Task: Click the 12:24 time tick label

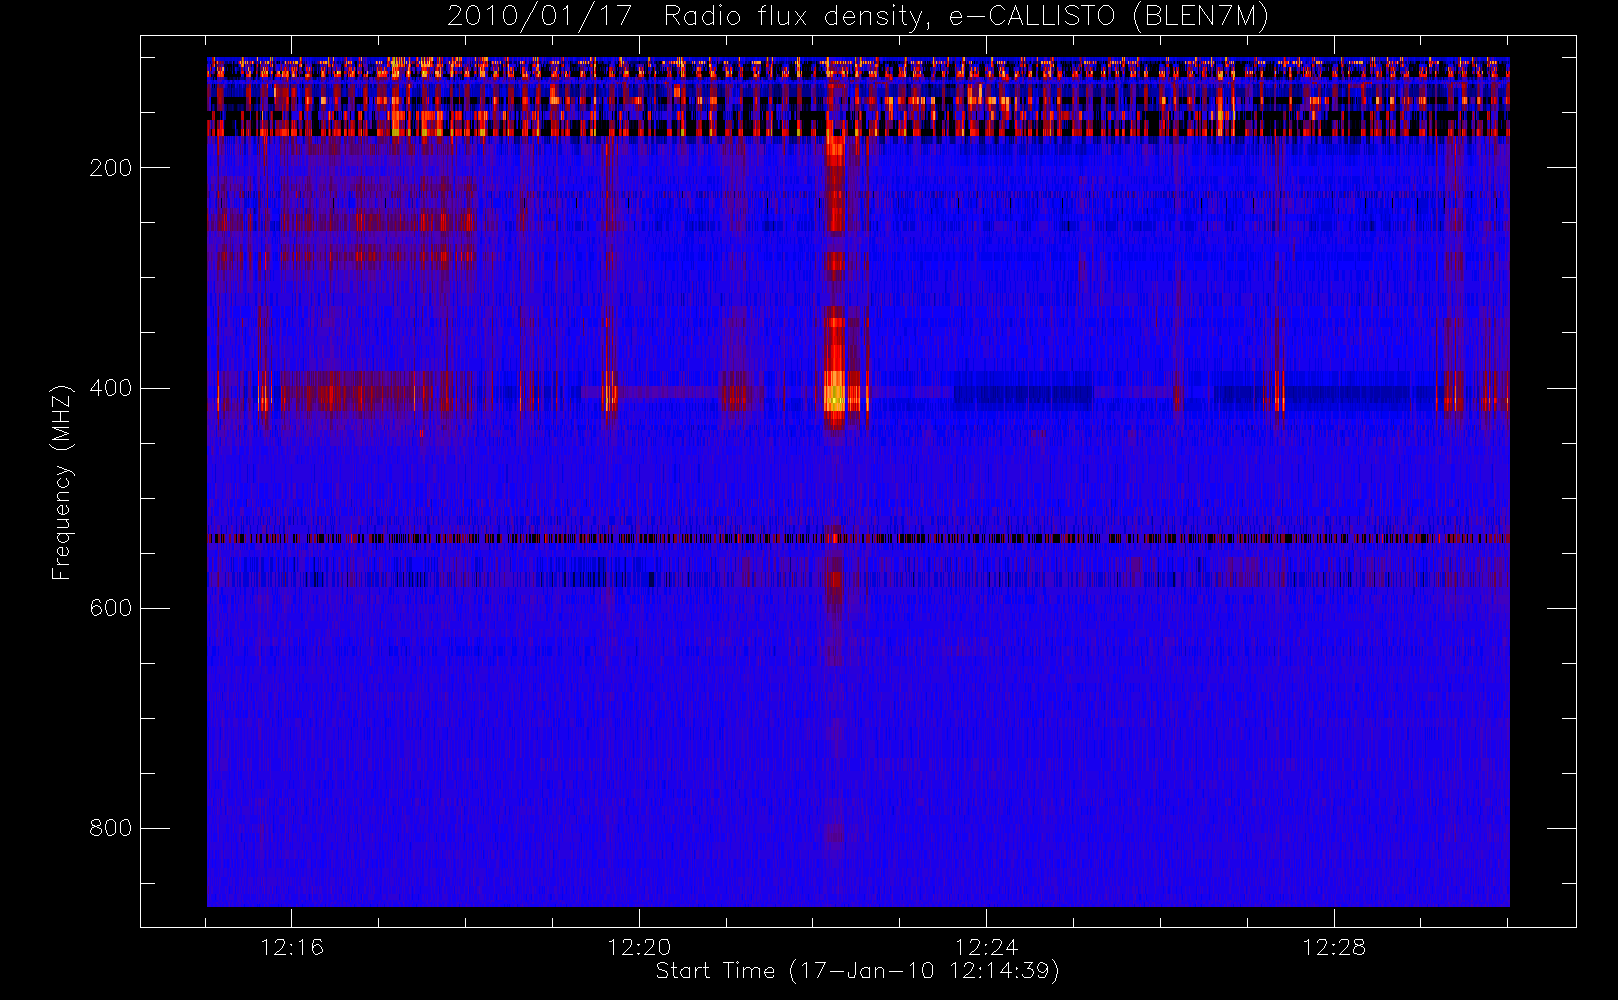Action: pyautogui.click(x=986, y=947)
